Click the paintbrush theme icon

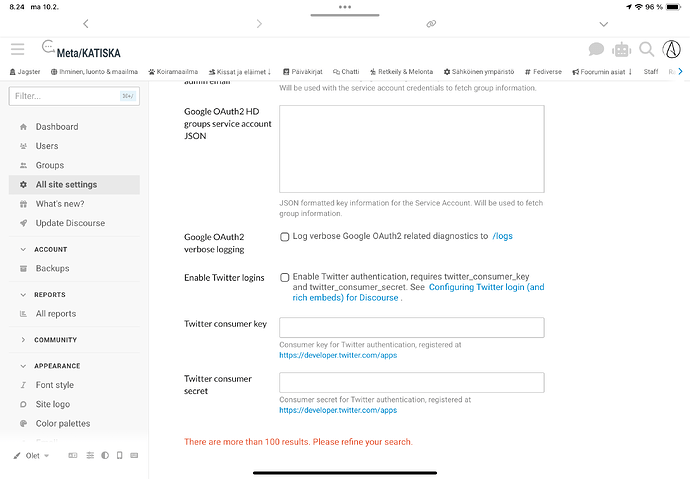point(17,456)
